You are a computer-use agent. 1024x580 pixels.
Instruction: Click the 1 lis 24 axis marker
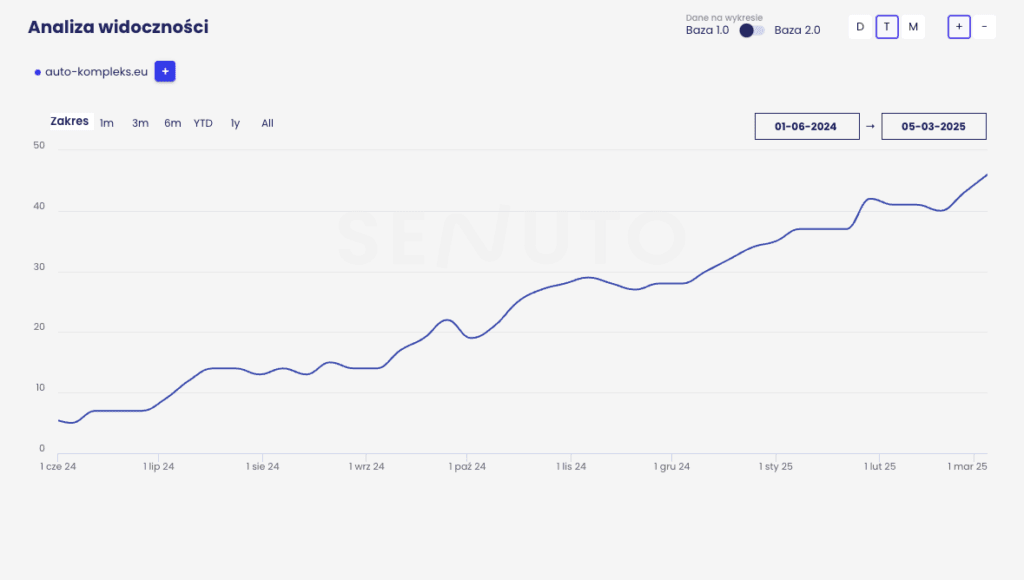(x=571, y=466)
